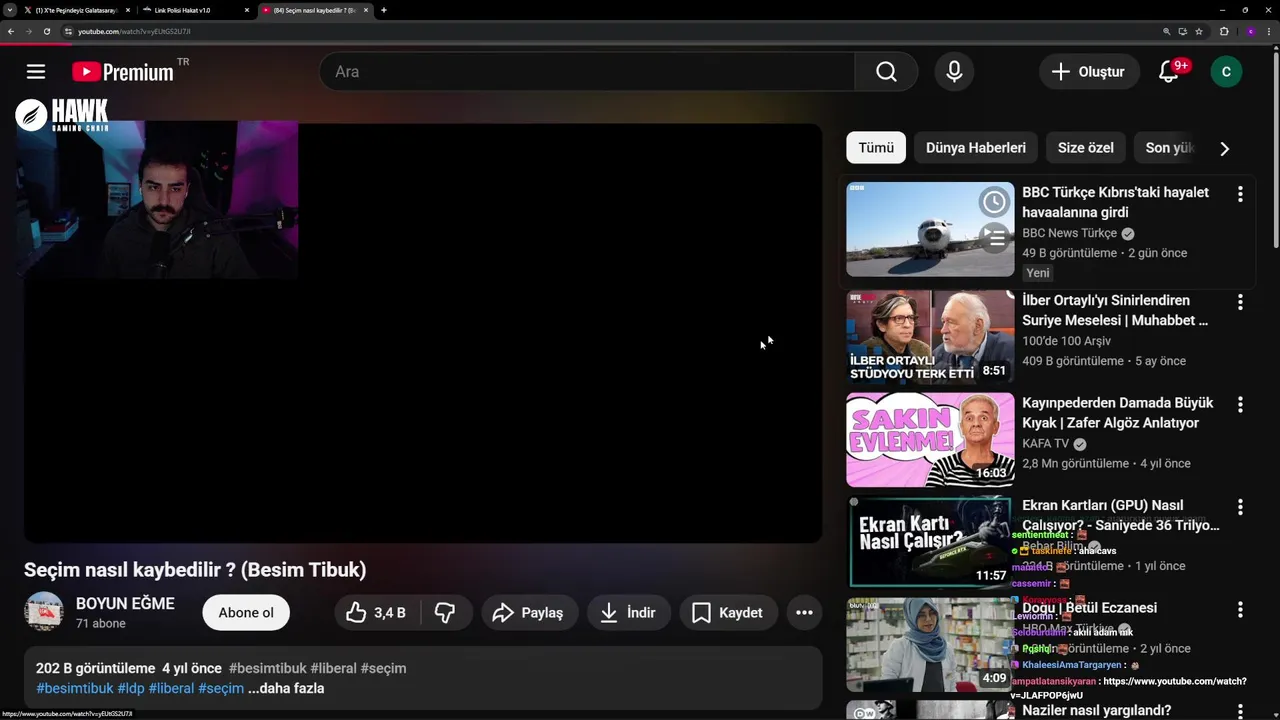Viewport: 1280px width, 720px height.
Task: Open the Ekran Kartı Nasıl Çalışır thumbnail
Action: 930,542
